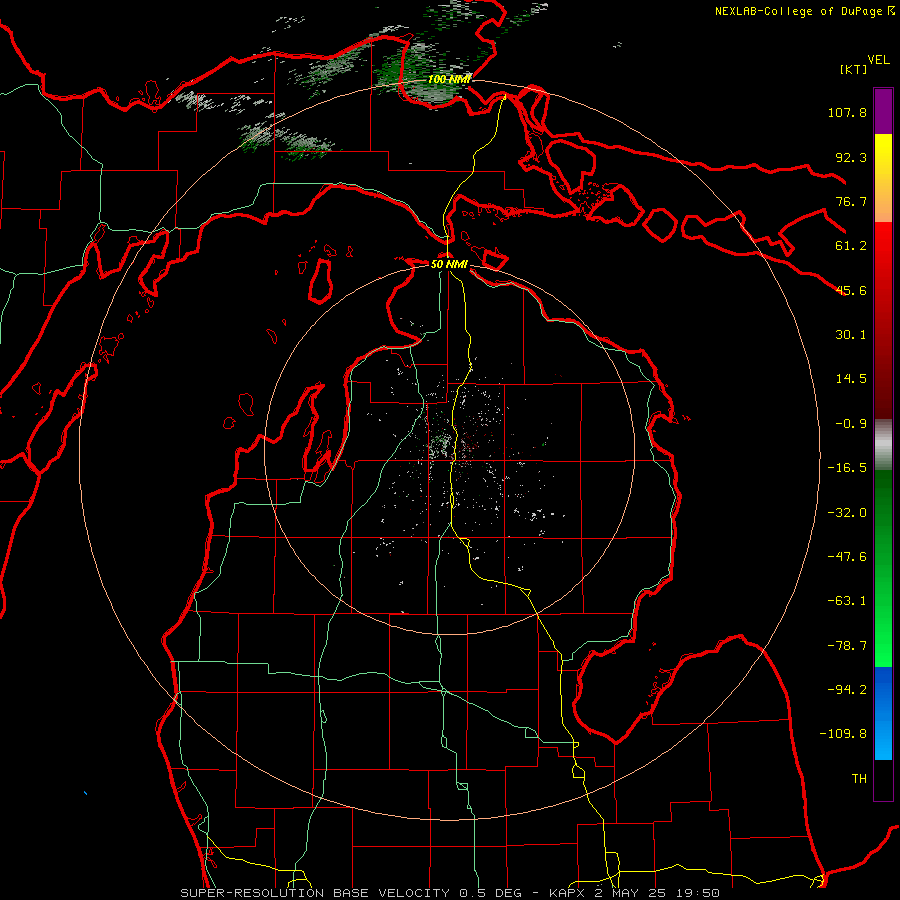Viewport: 900px width, 900px height.
Task: Click the -0.9 velocity scale value
Action: [x=851, y=424]
